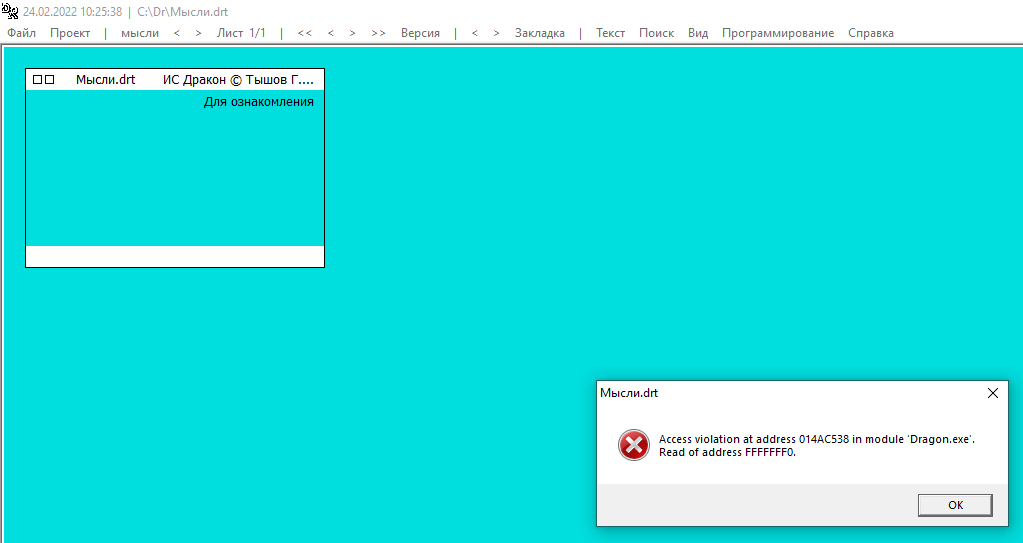Go to previous sheet arrow after мысли

pos(177,33)
